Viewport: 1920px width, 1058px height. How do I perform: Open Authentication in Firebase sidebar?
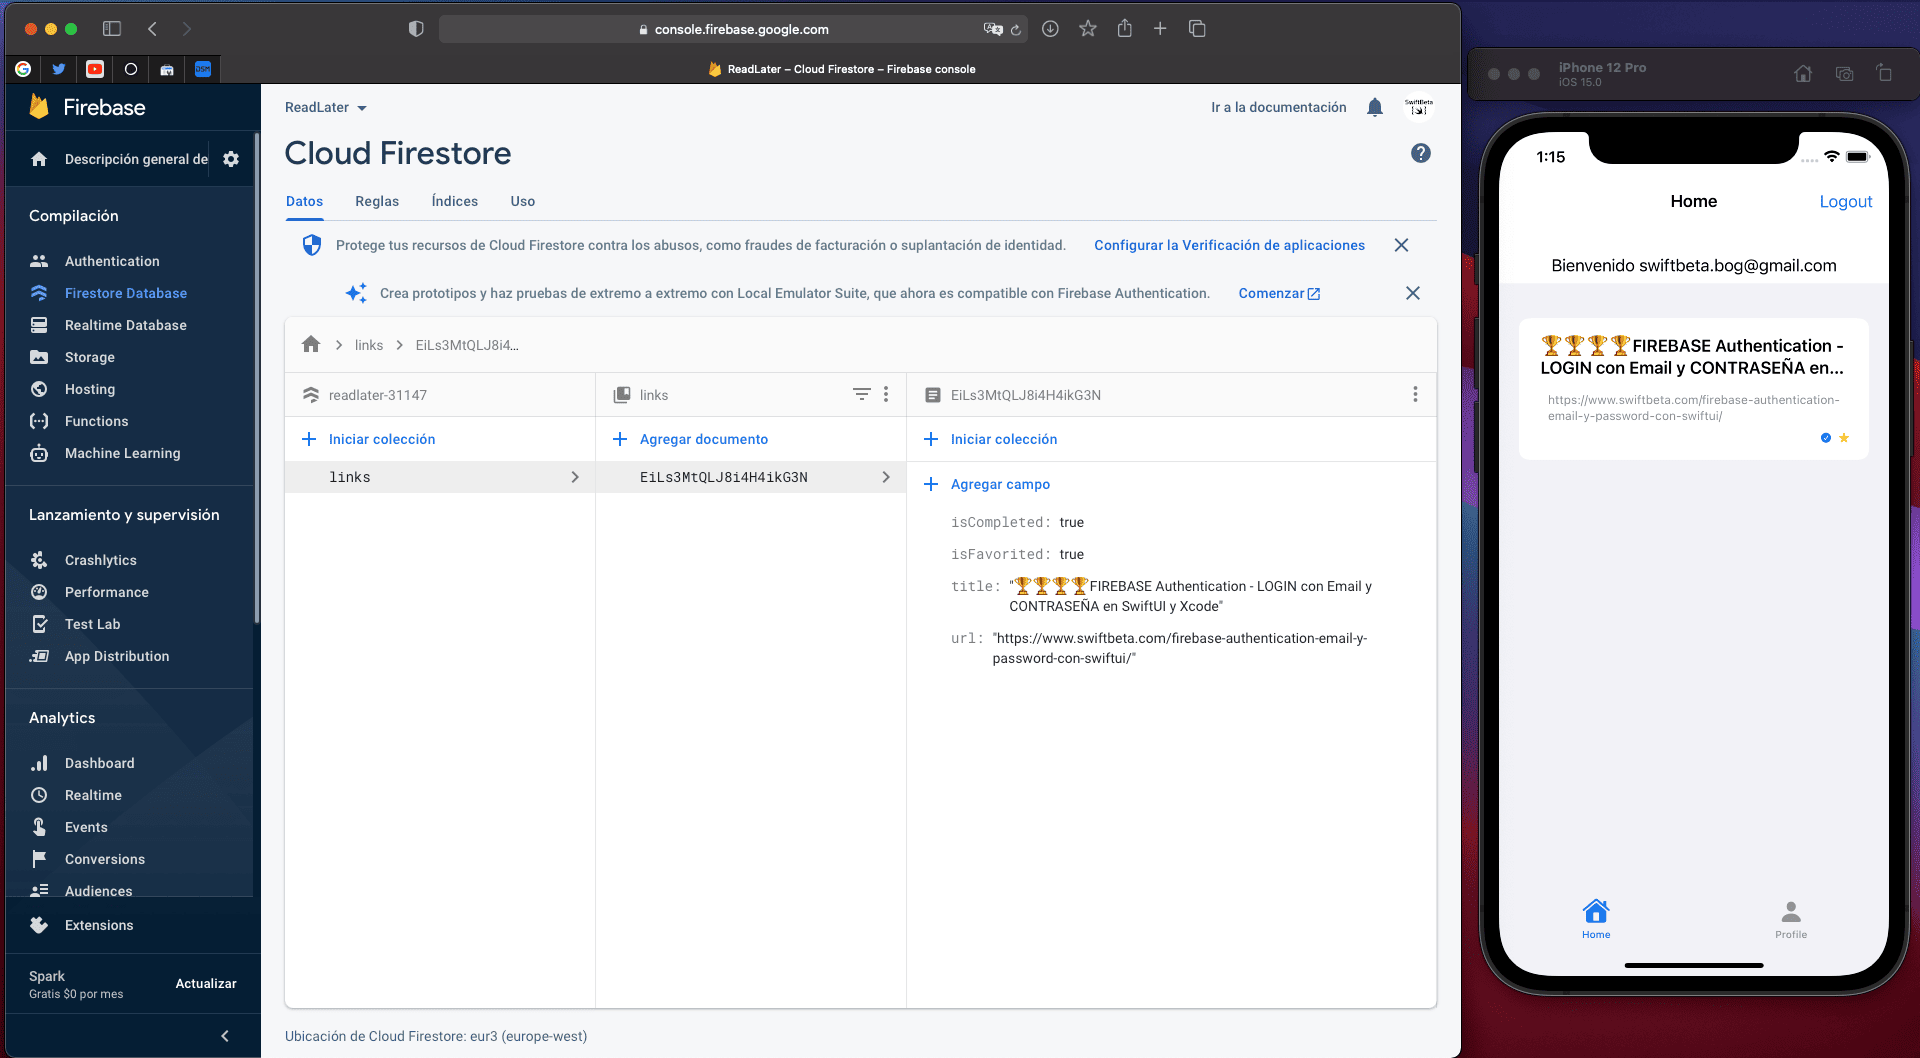[x=112, y=261]
